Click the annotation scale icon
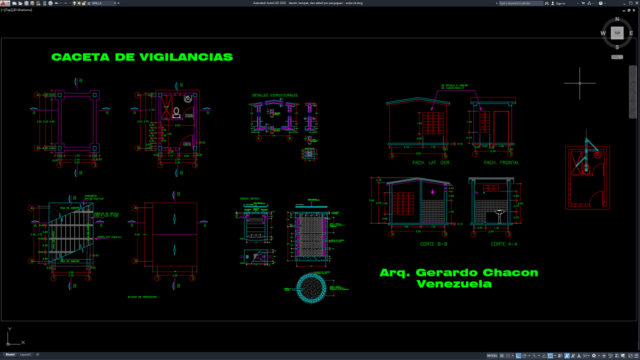The width and height of the screenshot is (640, 360). [579, 356]
